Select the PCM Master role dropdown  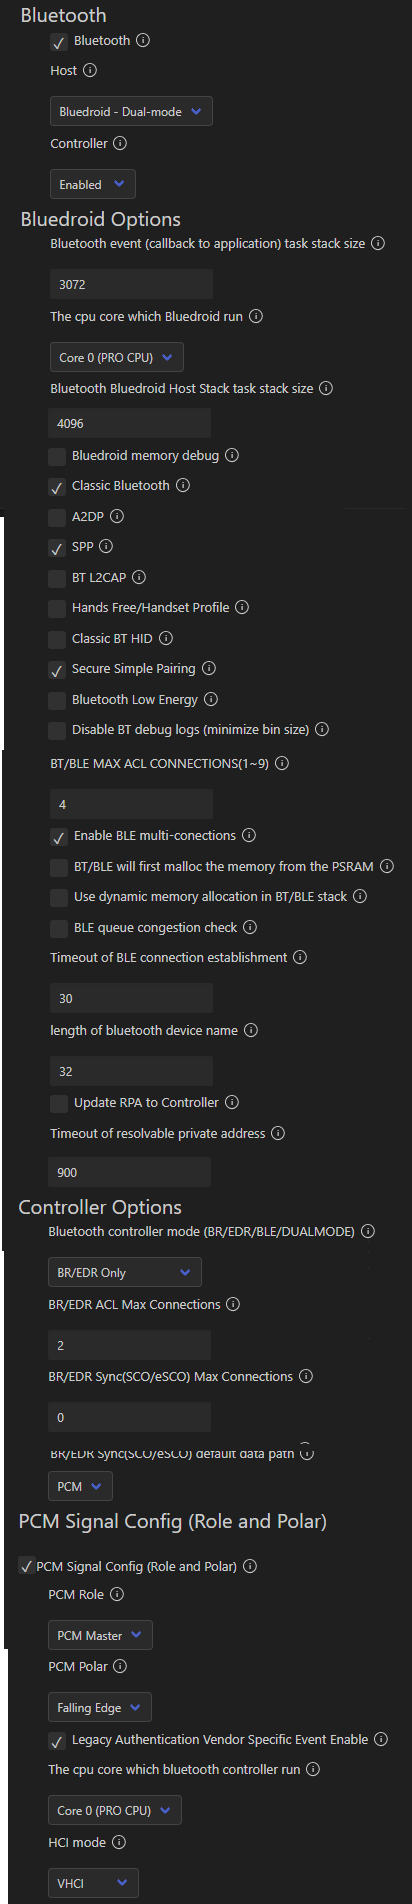coord(100,1635)
